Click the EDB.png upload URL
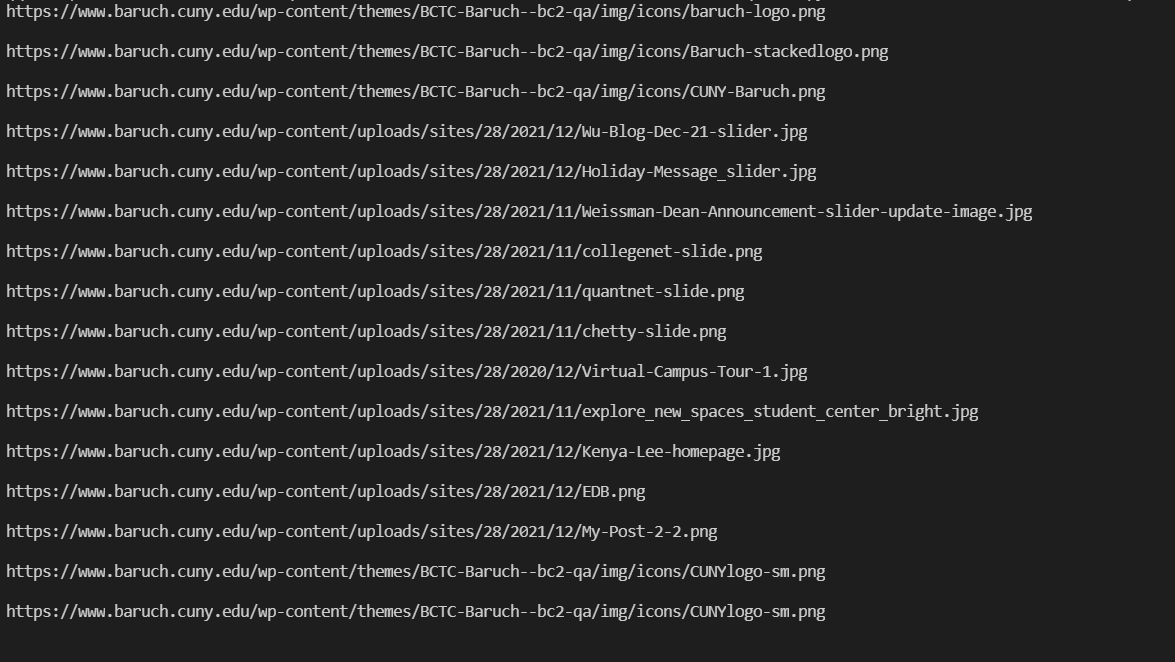 [325, 492]
